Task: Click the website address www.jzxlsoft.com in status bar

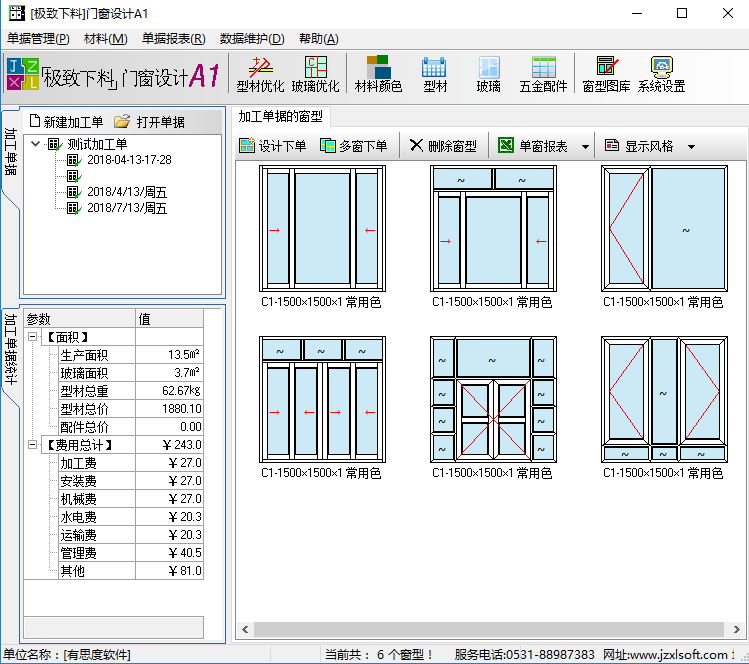Action: coord(681,654)
